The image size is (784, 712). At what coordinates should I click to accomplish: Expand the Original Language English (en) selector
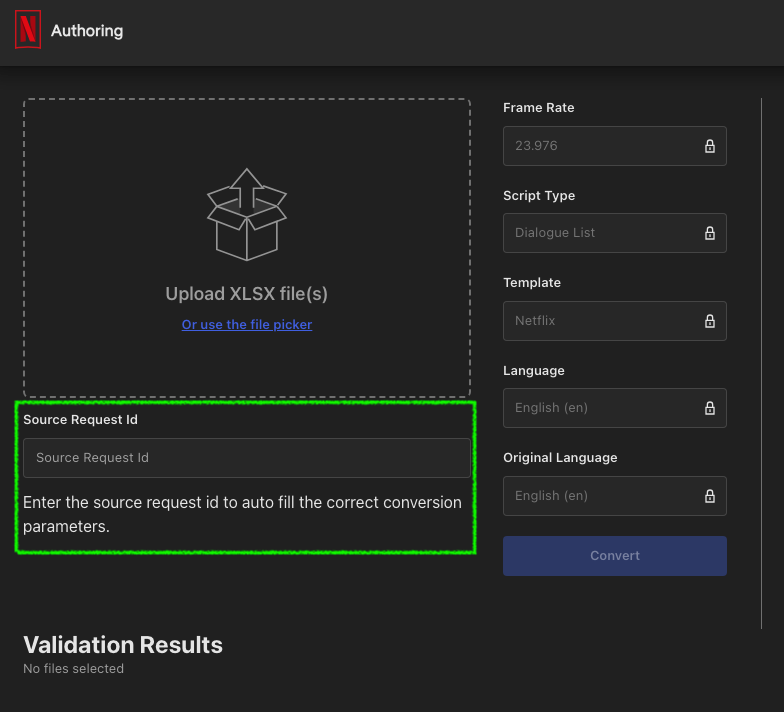[614, 496]
